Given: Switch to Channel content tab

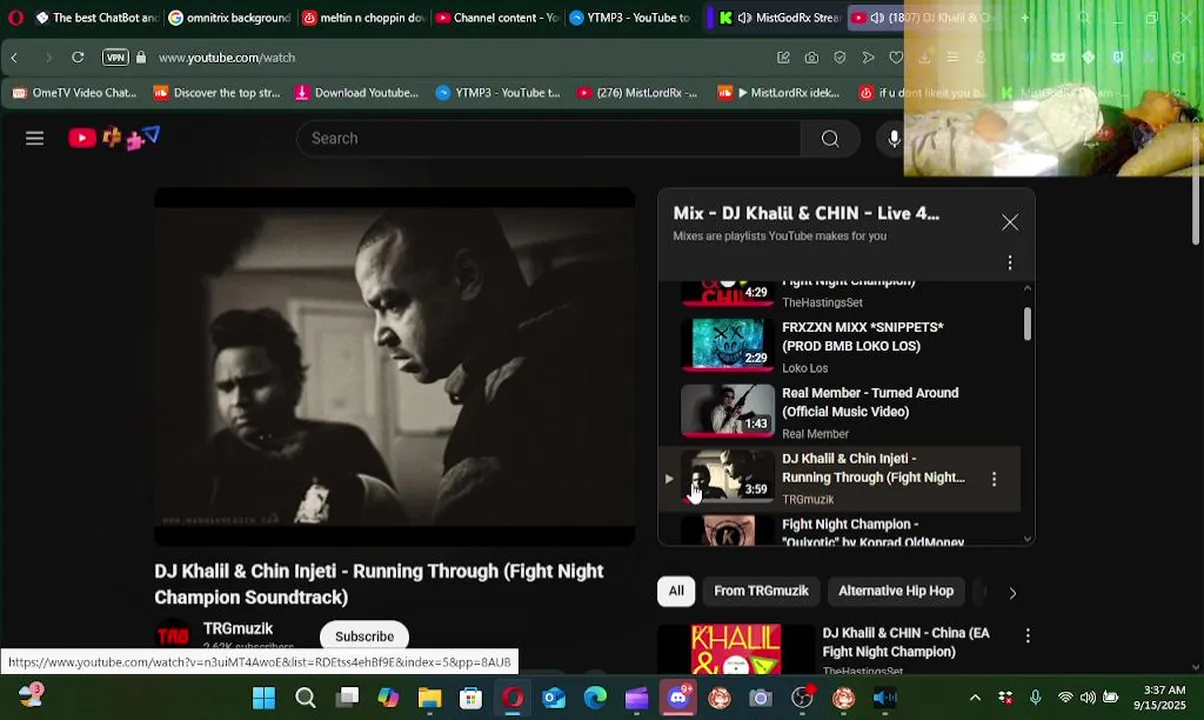Looking at the screenshot, I should coord(497,17).
